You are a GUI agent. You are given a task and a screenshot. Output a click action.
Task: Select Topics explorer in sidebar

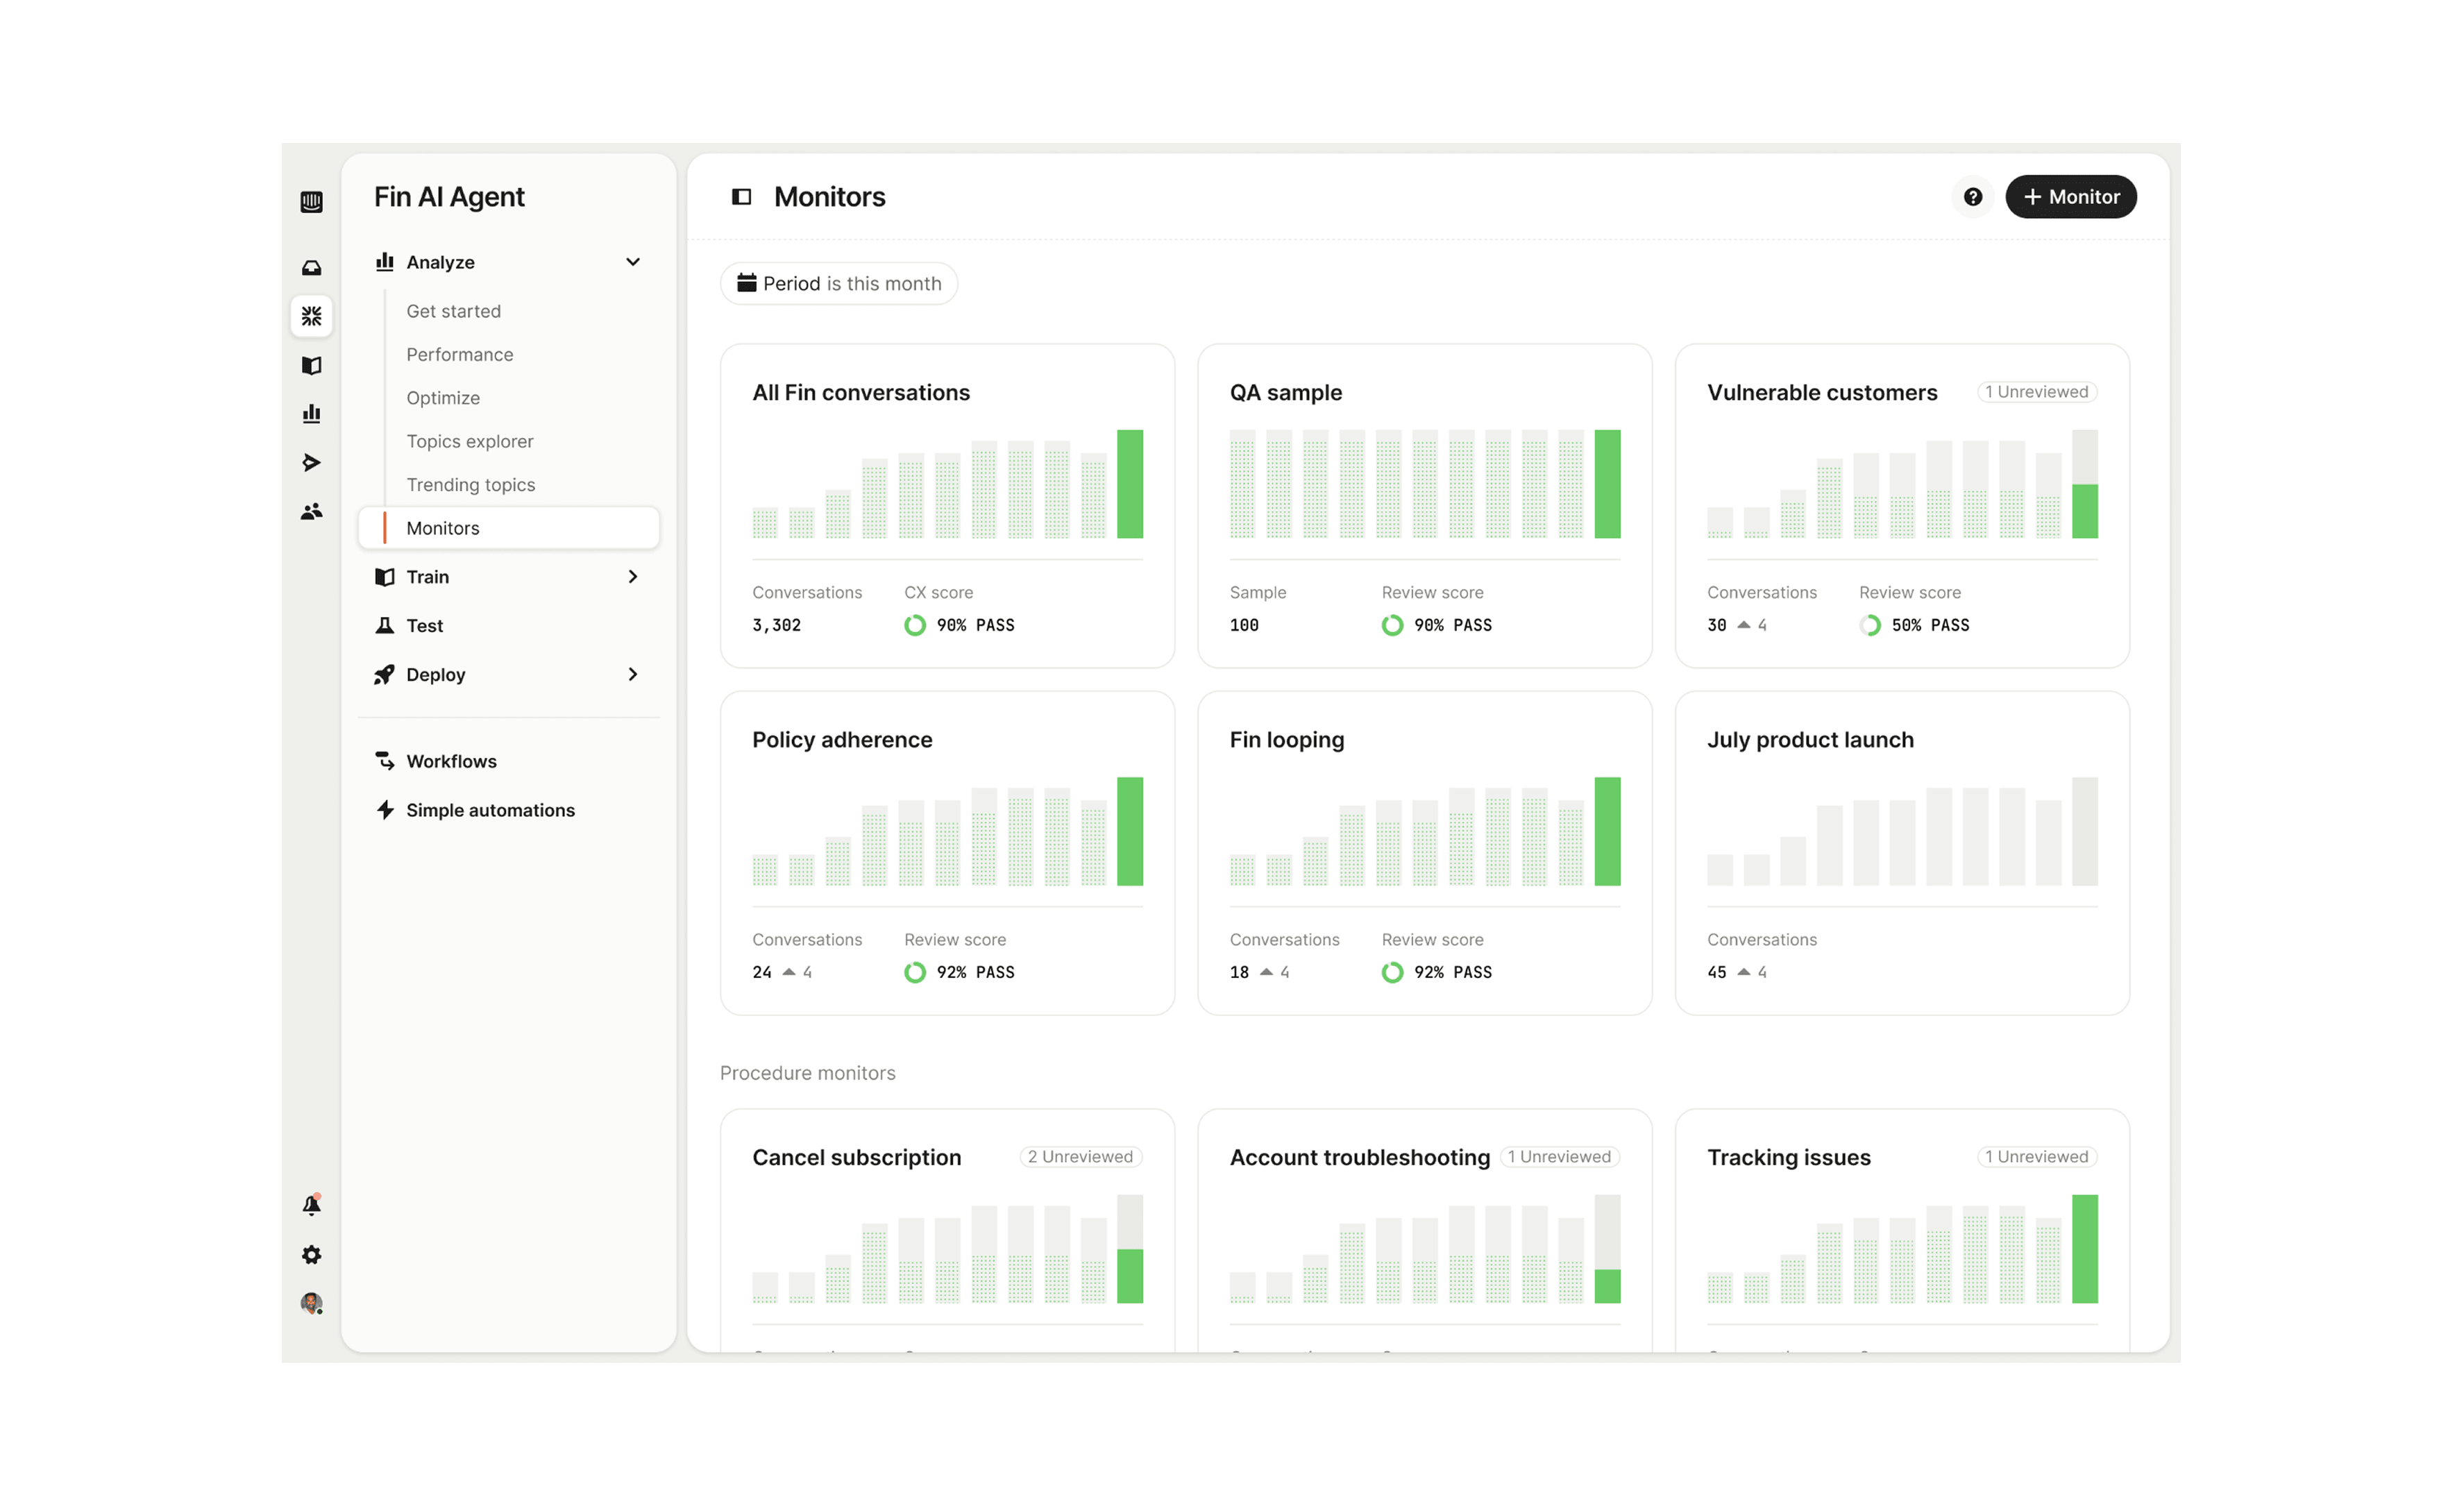pyautogui.click(x=469, y=441)
